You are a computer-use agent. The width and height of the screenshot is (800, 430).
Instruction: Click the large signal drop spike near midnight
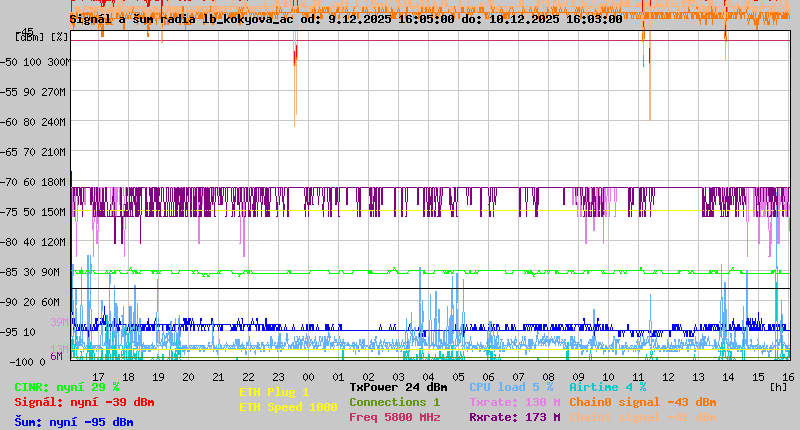tap(295, 85)
